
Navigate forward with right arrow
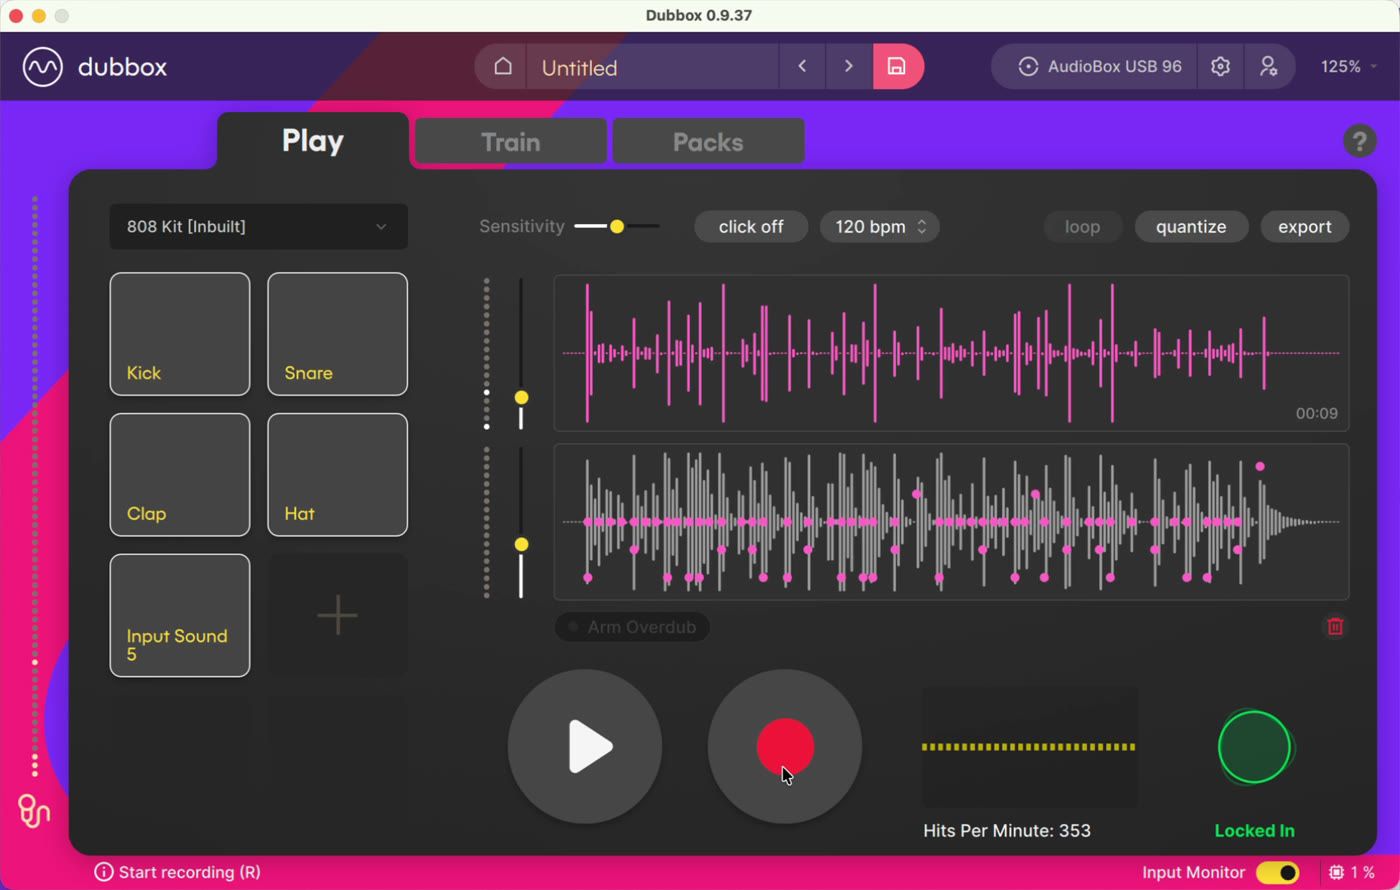pyautogui.click(x=849, y=66)
